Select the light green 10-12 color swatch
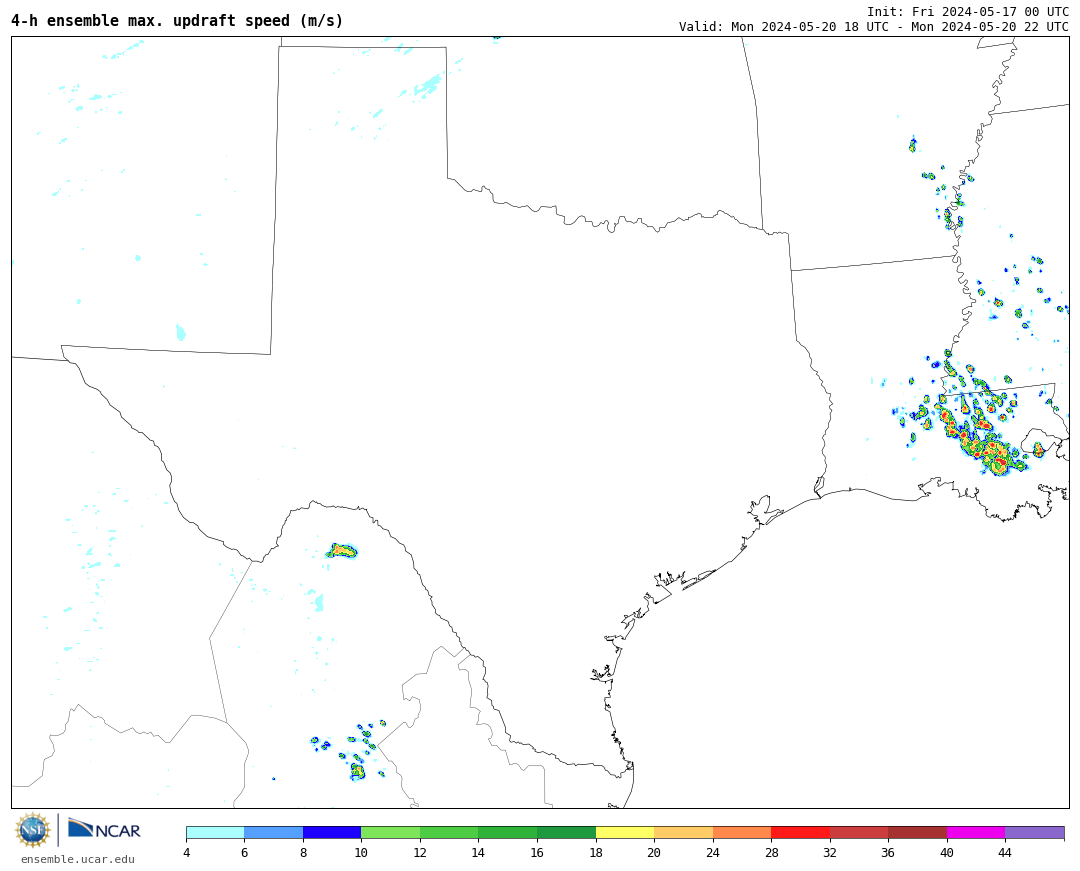The image size is (1080, 871). pyautogui.click(x=391, y=832)
